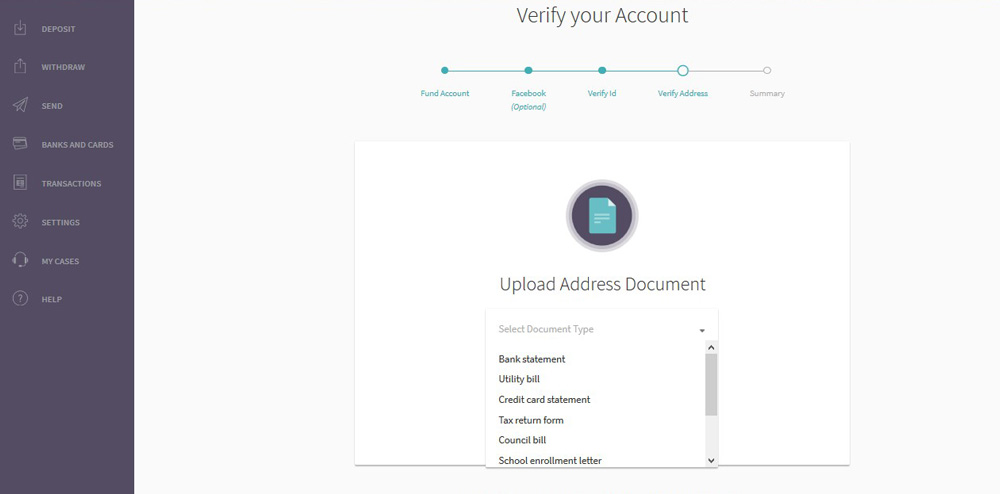Image resolution: width=1000 pixels, height=494 pixels.
Task: Select Tax return form option
Action: pyautogui.click(x=531, y=420)
